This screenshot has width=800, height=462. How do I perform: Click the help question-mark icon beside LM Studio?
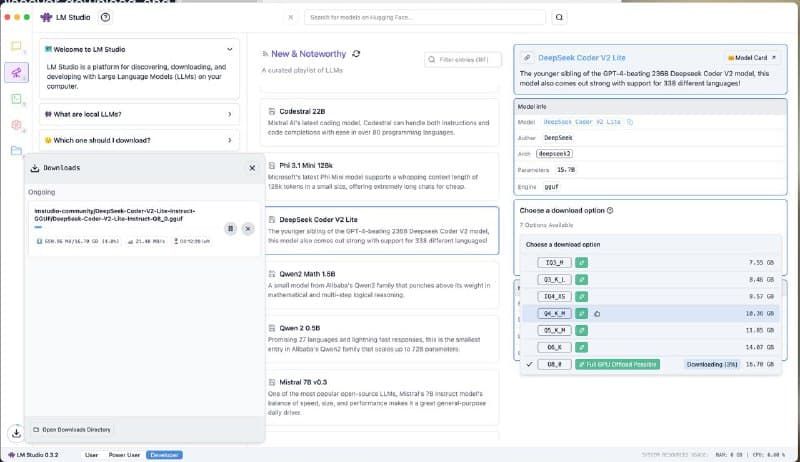pos(105,17)
